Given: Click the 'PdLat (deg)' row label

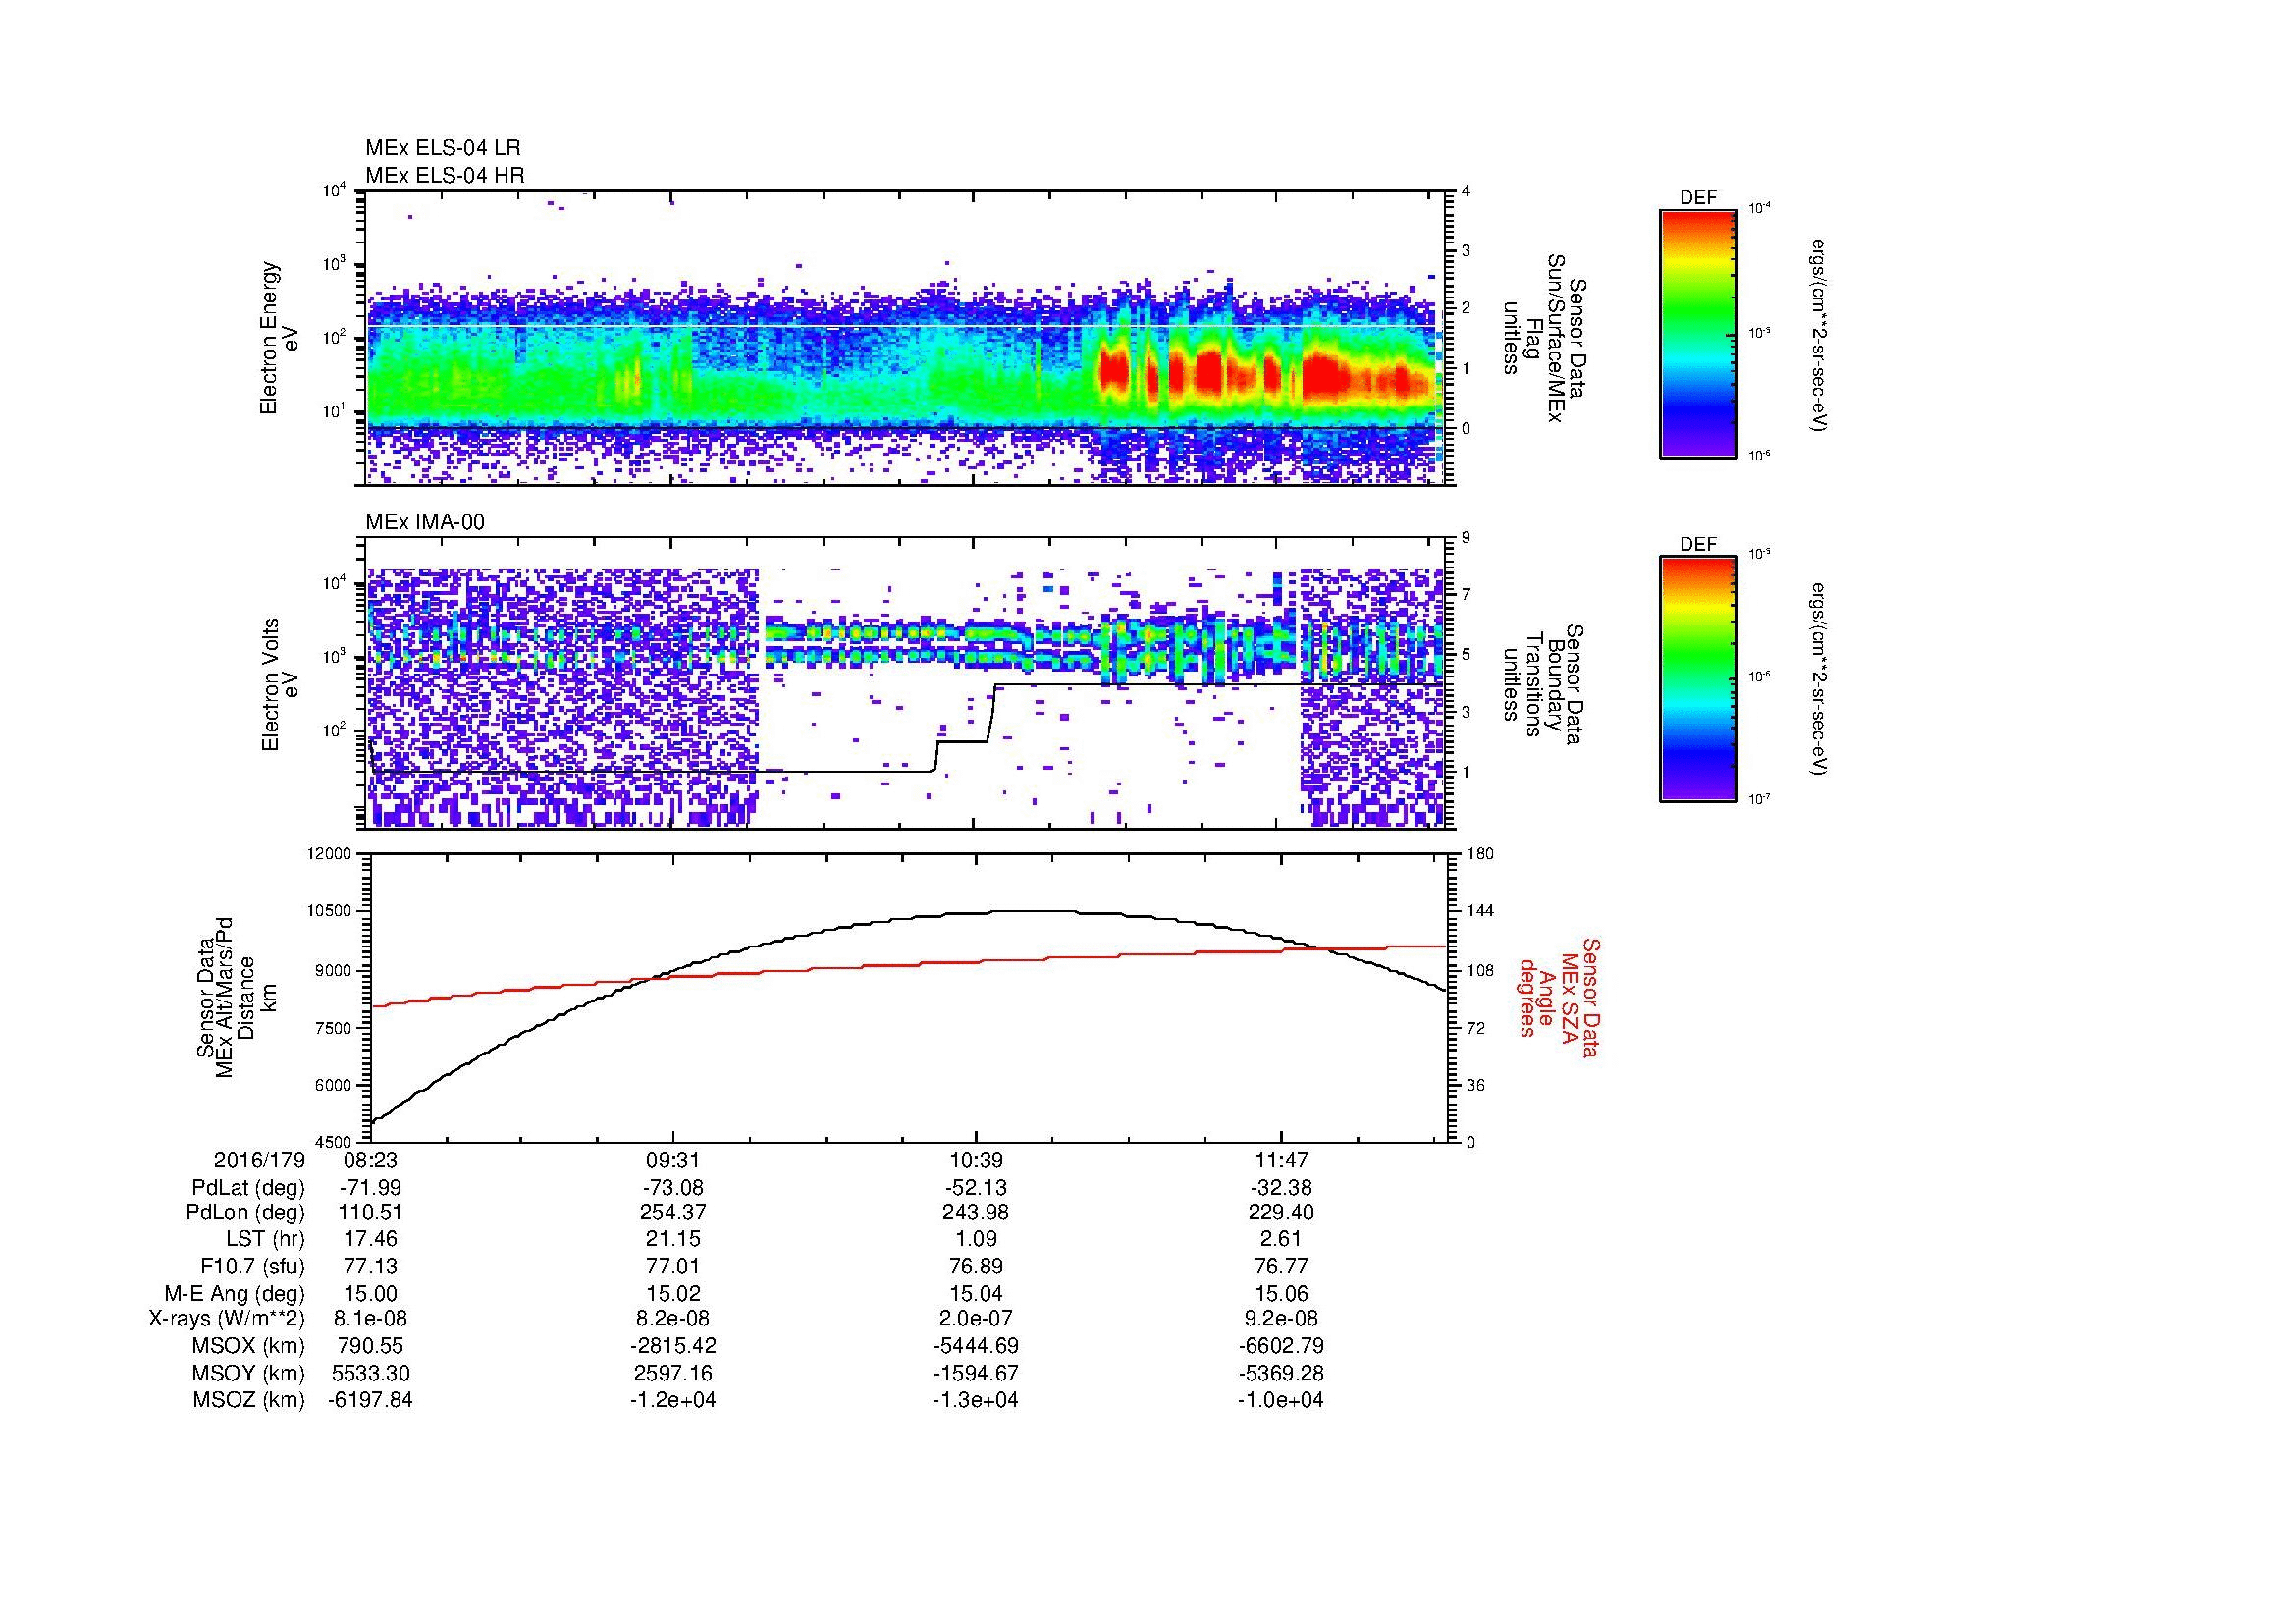Looking at the screenshot, I should point(248,1188).
